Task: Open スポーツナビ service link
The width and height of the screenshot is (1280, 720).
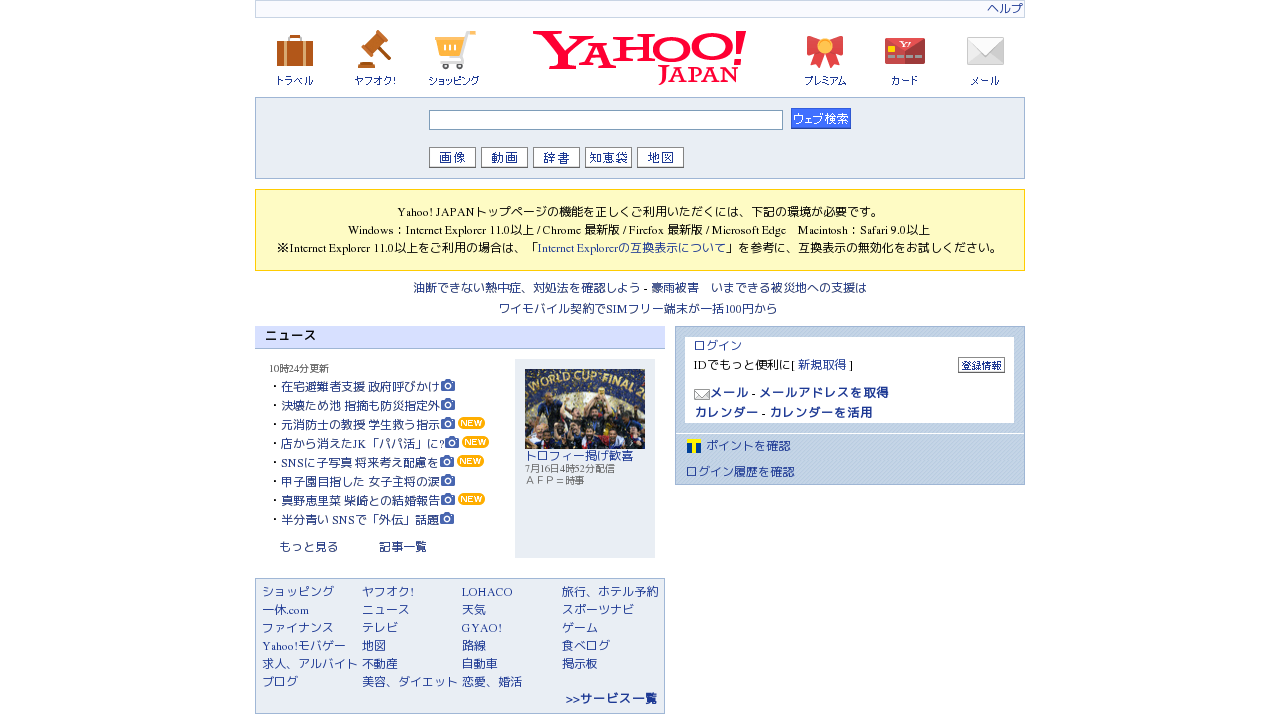Action: [x=598, y=609]
